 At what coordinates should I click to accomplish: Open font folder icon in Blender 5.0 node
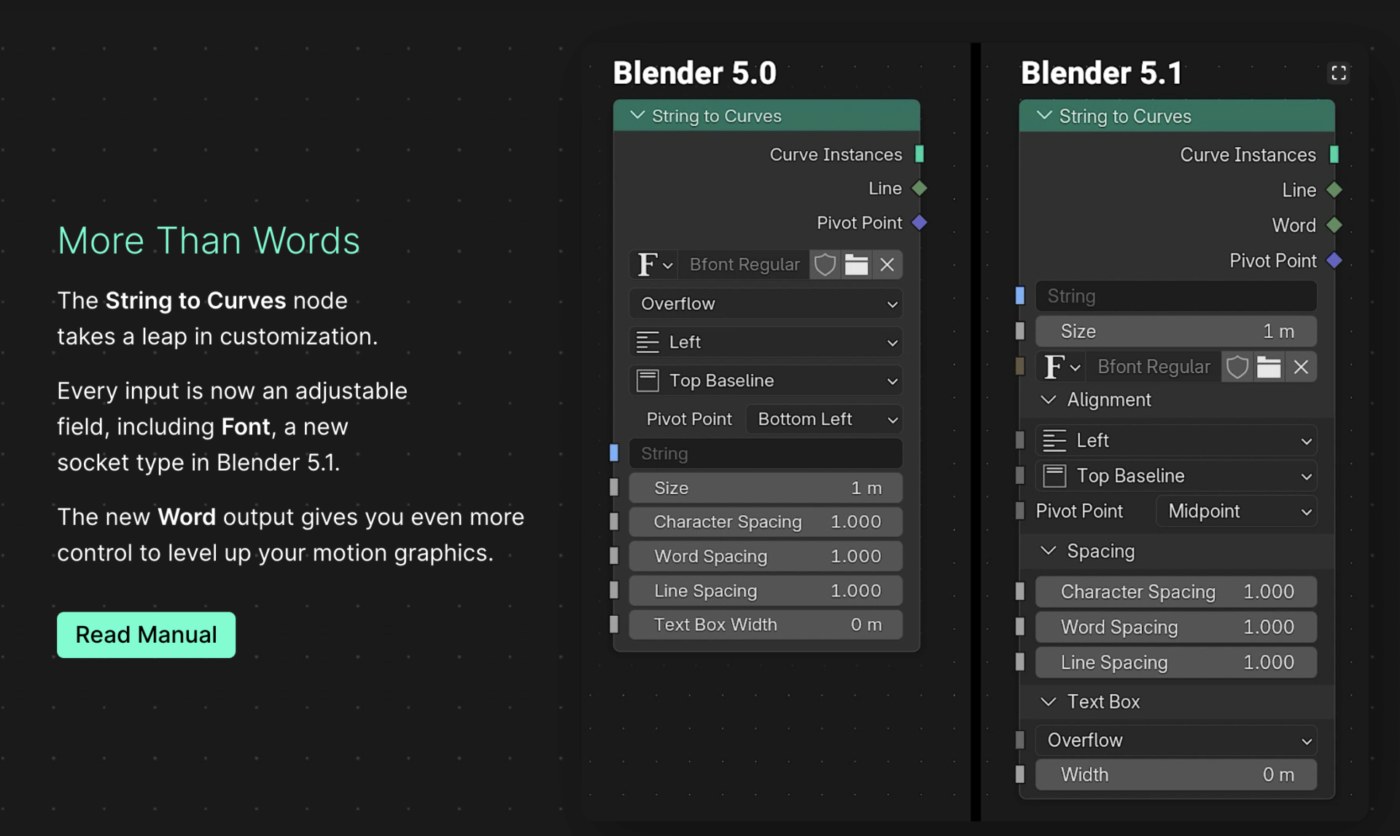[x=856, y=264]
